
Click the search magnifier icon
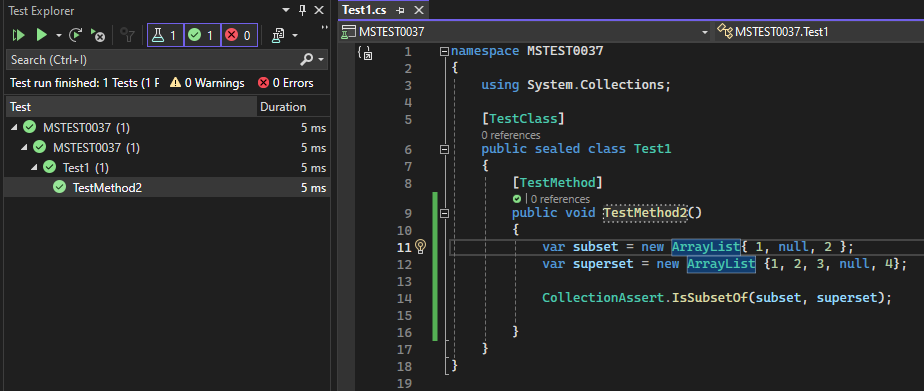point(307,59)
